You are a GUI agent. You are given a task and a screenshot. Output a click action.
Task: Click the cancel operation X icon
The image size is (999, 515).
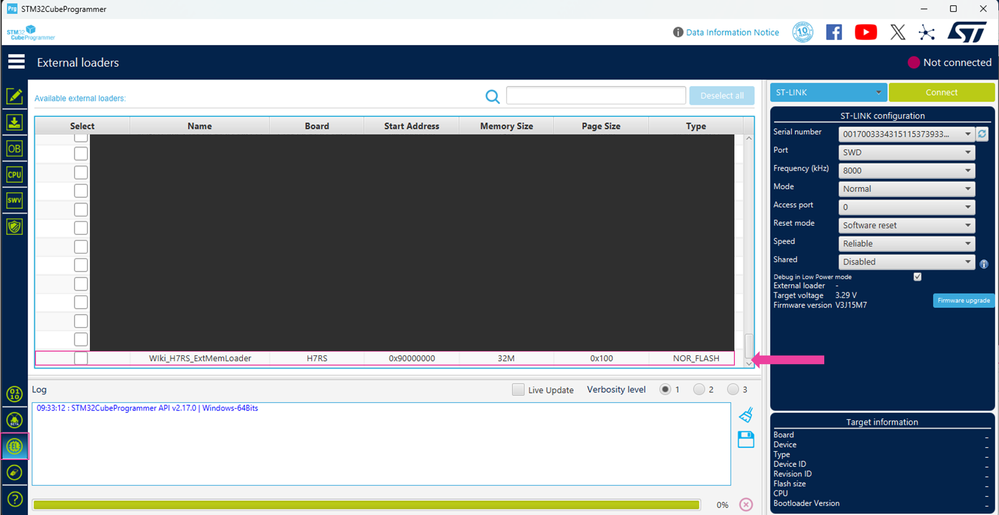coord(745,504)
